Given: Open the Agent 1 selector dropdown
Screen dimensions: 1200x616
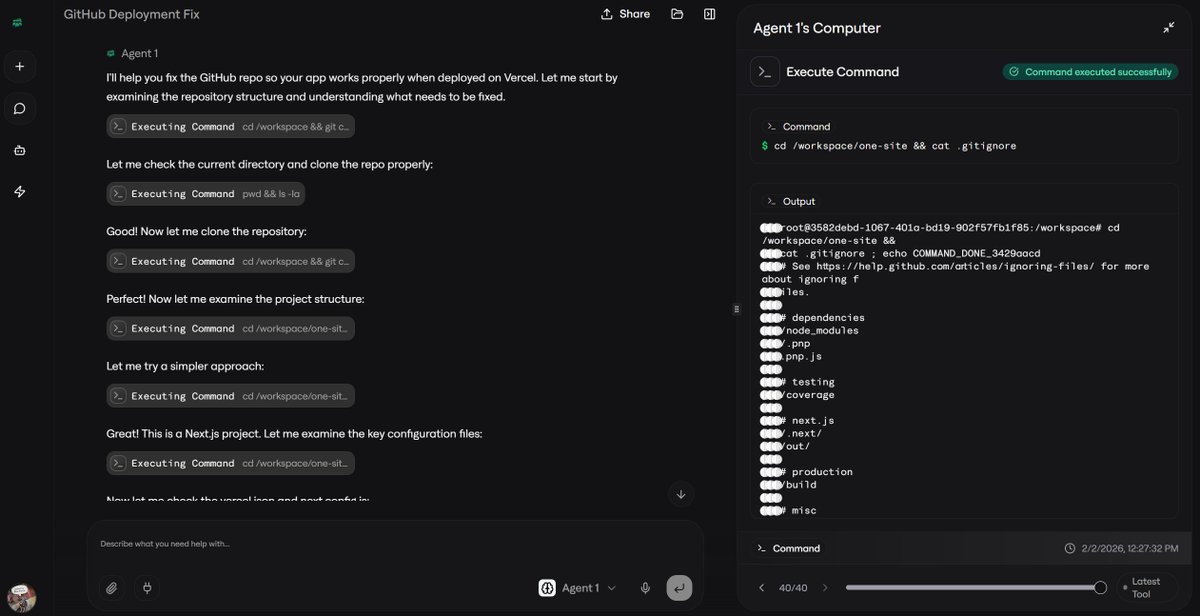Looking at the screenshot, I should [x=578, y=588].
